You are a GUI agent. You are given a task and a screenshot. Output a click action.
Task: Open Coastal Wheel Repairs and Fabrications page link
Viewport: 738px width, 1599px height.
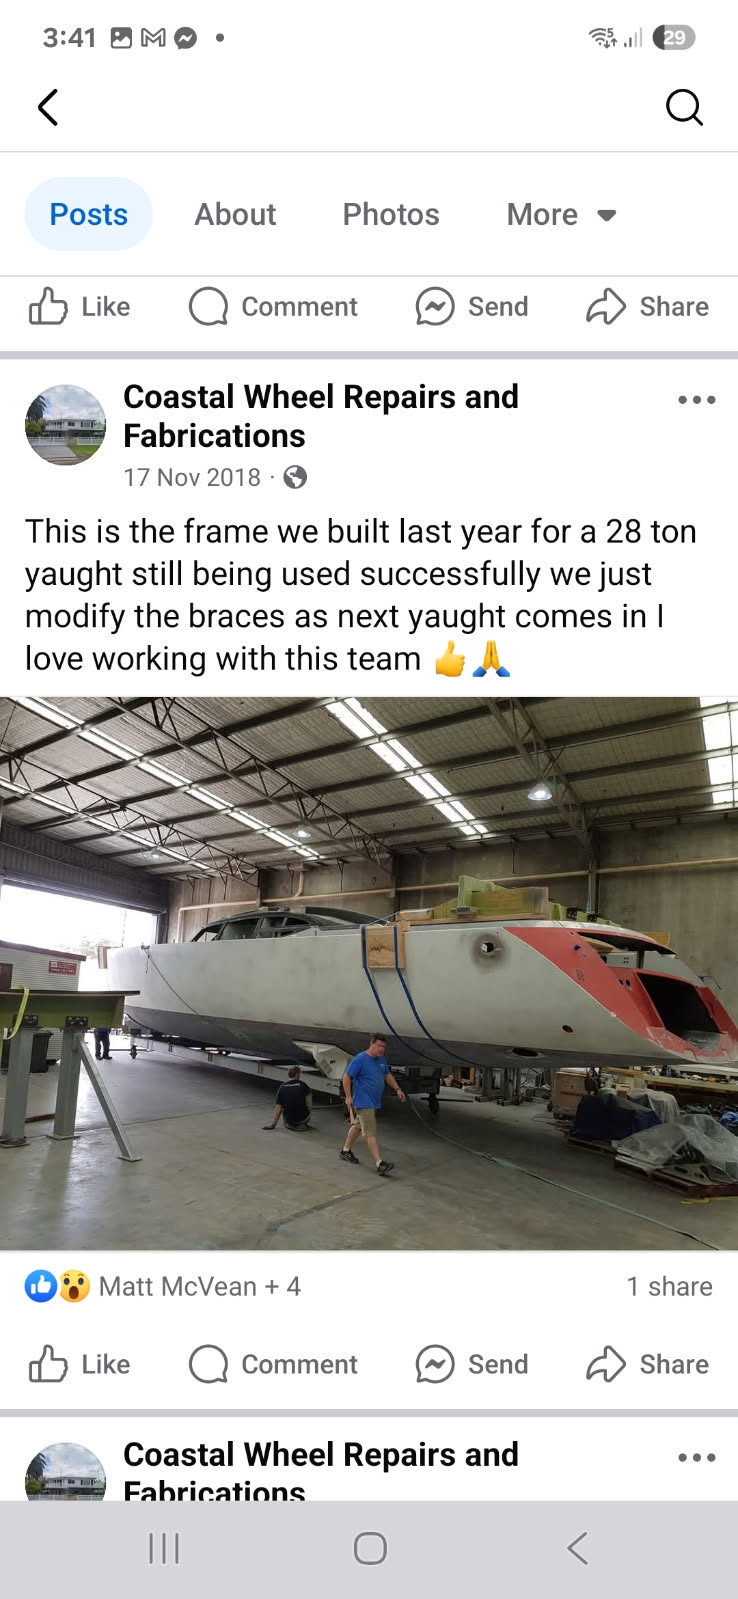point(321,416)
